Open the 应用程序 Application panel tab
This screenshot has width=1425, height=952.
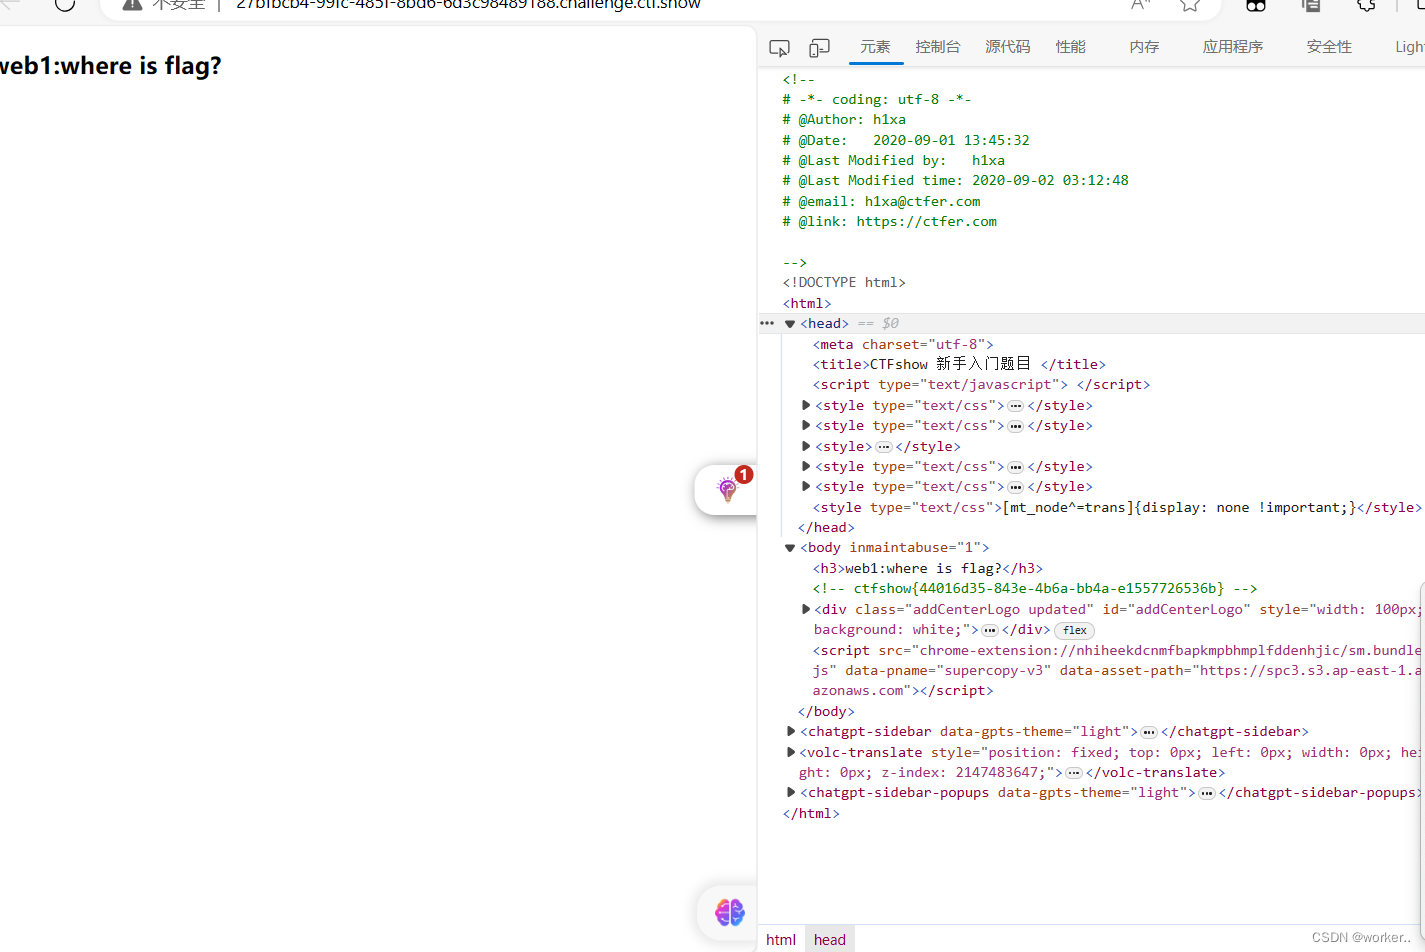(x=1232, y=46)
